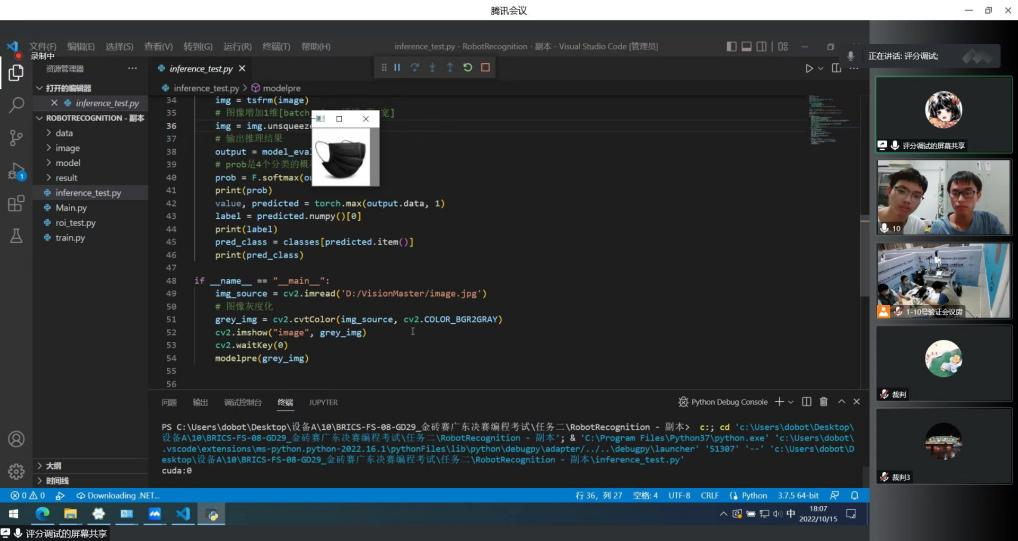Image resolution: width=1018 pixels, height=541 pixels.
Task: Run the Python file with play button
Action: 809,68
